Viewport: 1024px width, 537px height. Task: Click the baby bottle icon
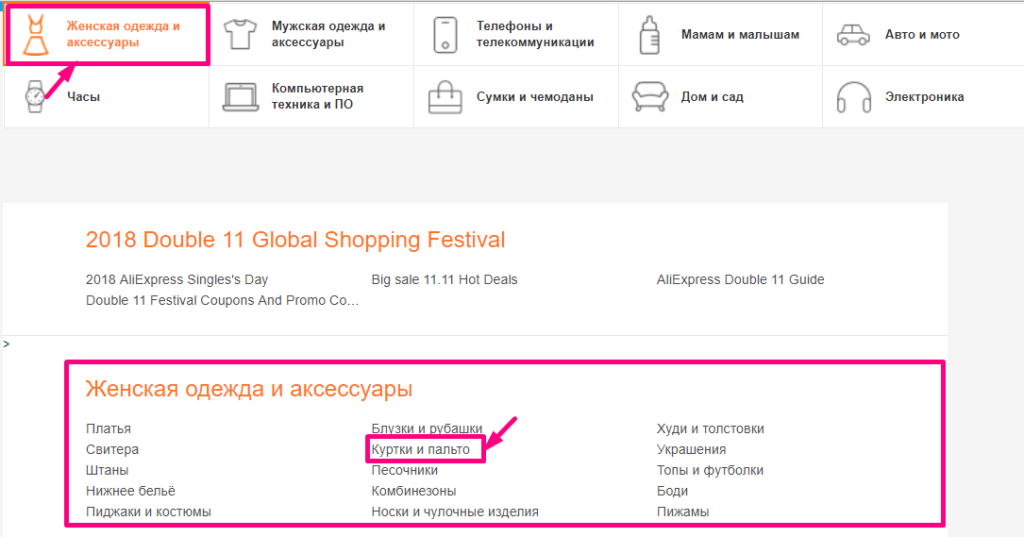(x=648, y=34)
